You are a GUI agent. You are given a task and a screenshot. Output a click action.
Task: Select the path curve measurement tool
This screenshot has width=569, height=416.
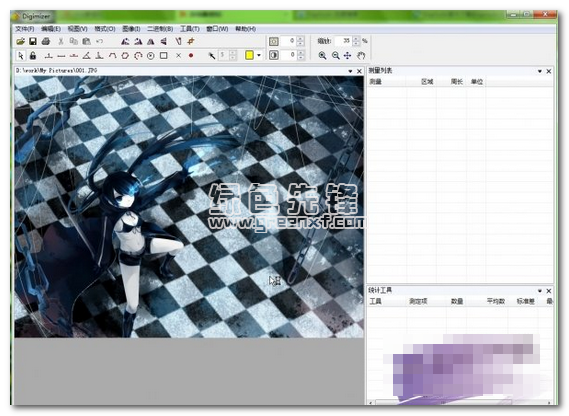click(112, 56)
